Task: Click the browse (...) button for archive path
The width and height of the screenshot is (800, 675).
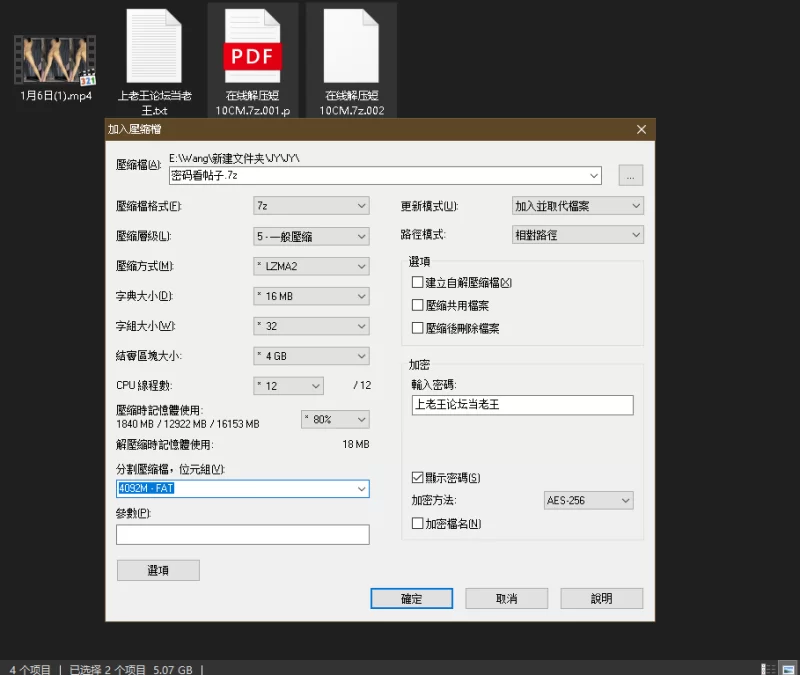Action: pos(630,176)
